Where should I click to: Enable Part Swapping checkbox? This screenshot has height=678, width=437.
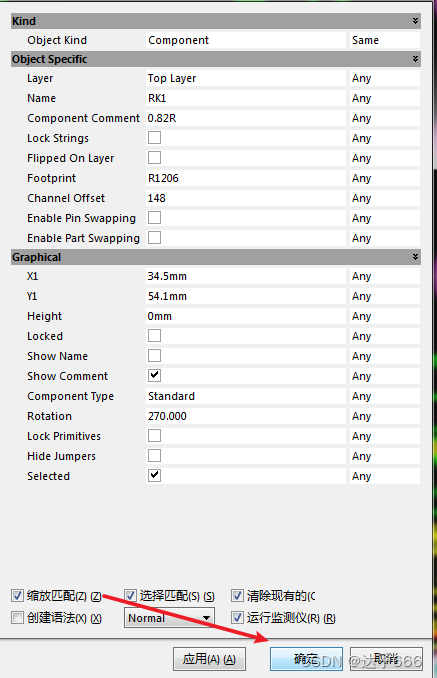(154, 237)
